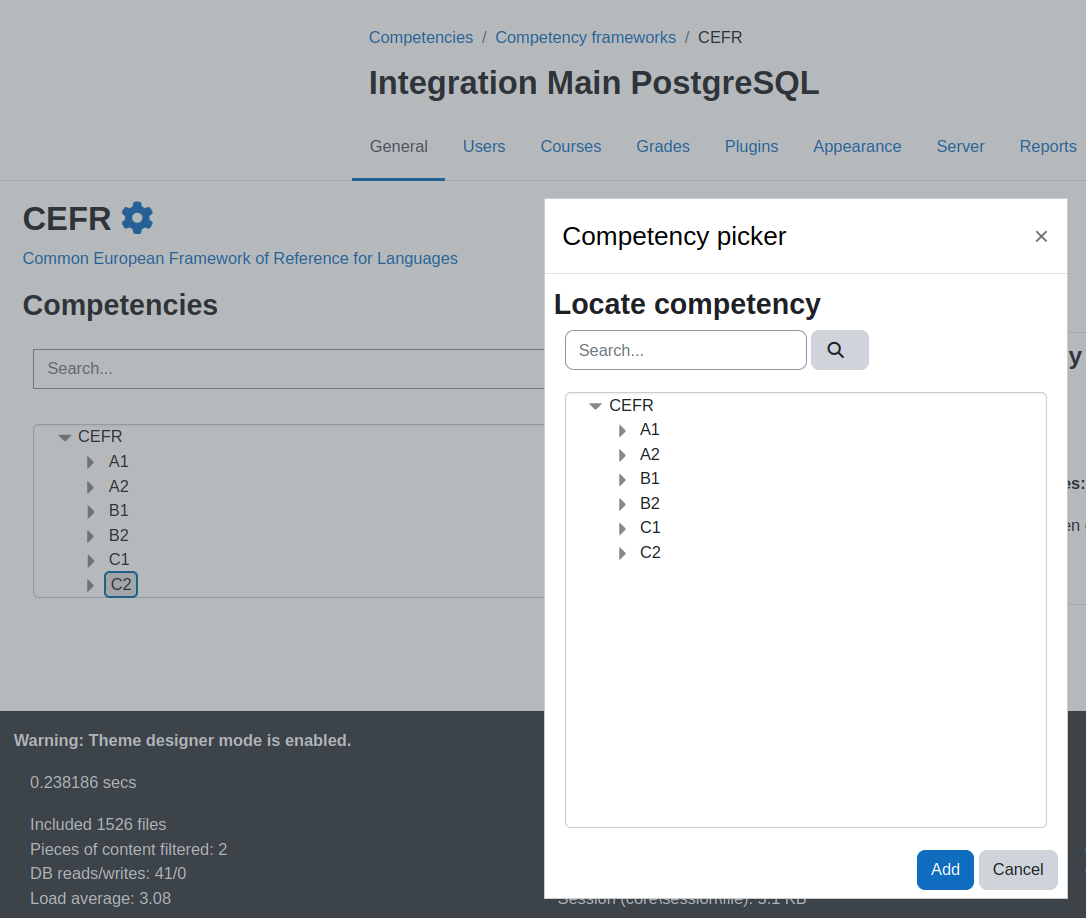This screenshot has width=1086, height=918.
Task: Open Common European Framework of Reference link
Action: (x=240, y=258)
